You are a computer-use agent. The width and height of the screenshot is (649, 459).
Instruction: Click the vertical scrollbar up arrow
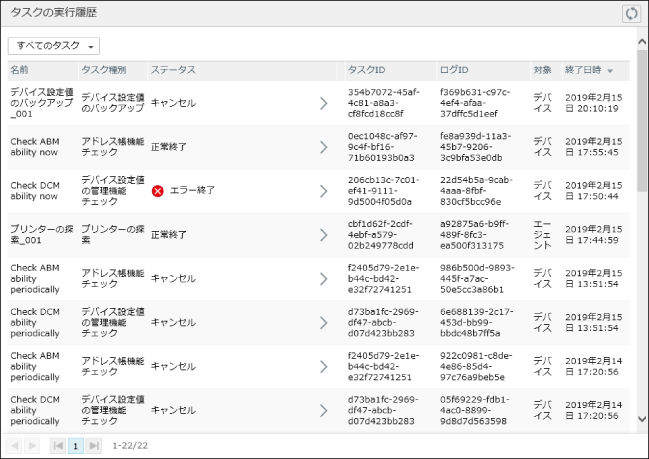(x=641, y=44)
